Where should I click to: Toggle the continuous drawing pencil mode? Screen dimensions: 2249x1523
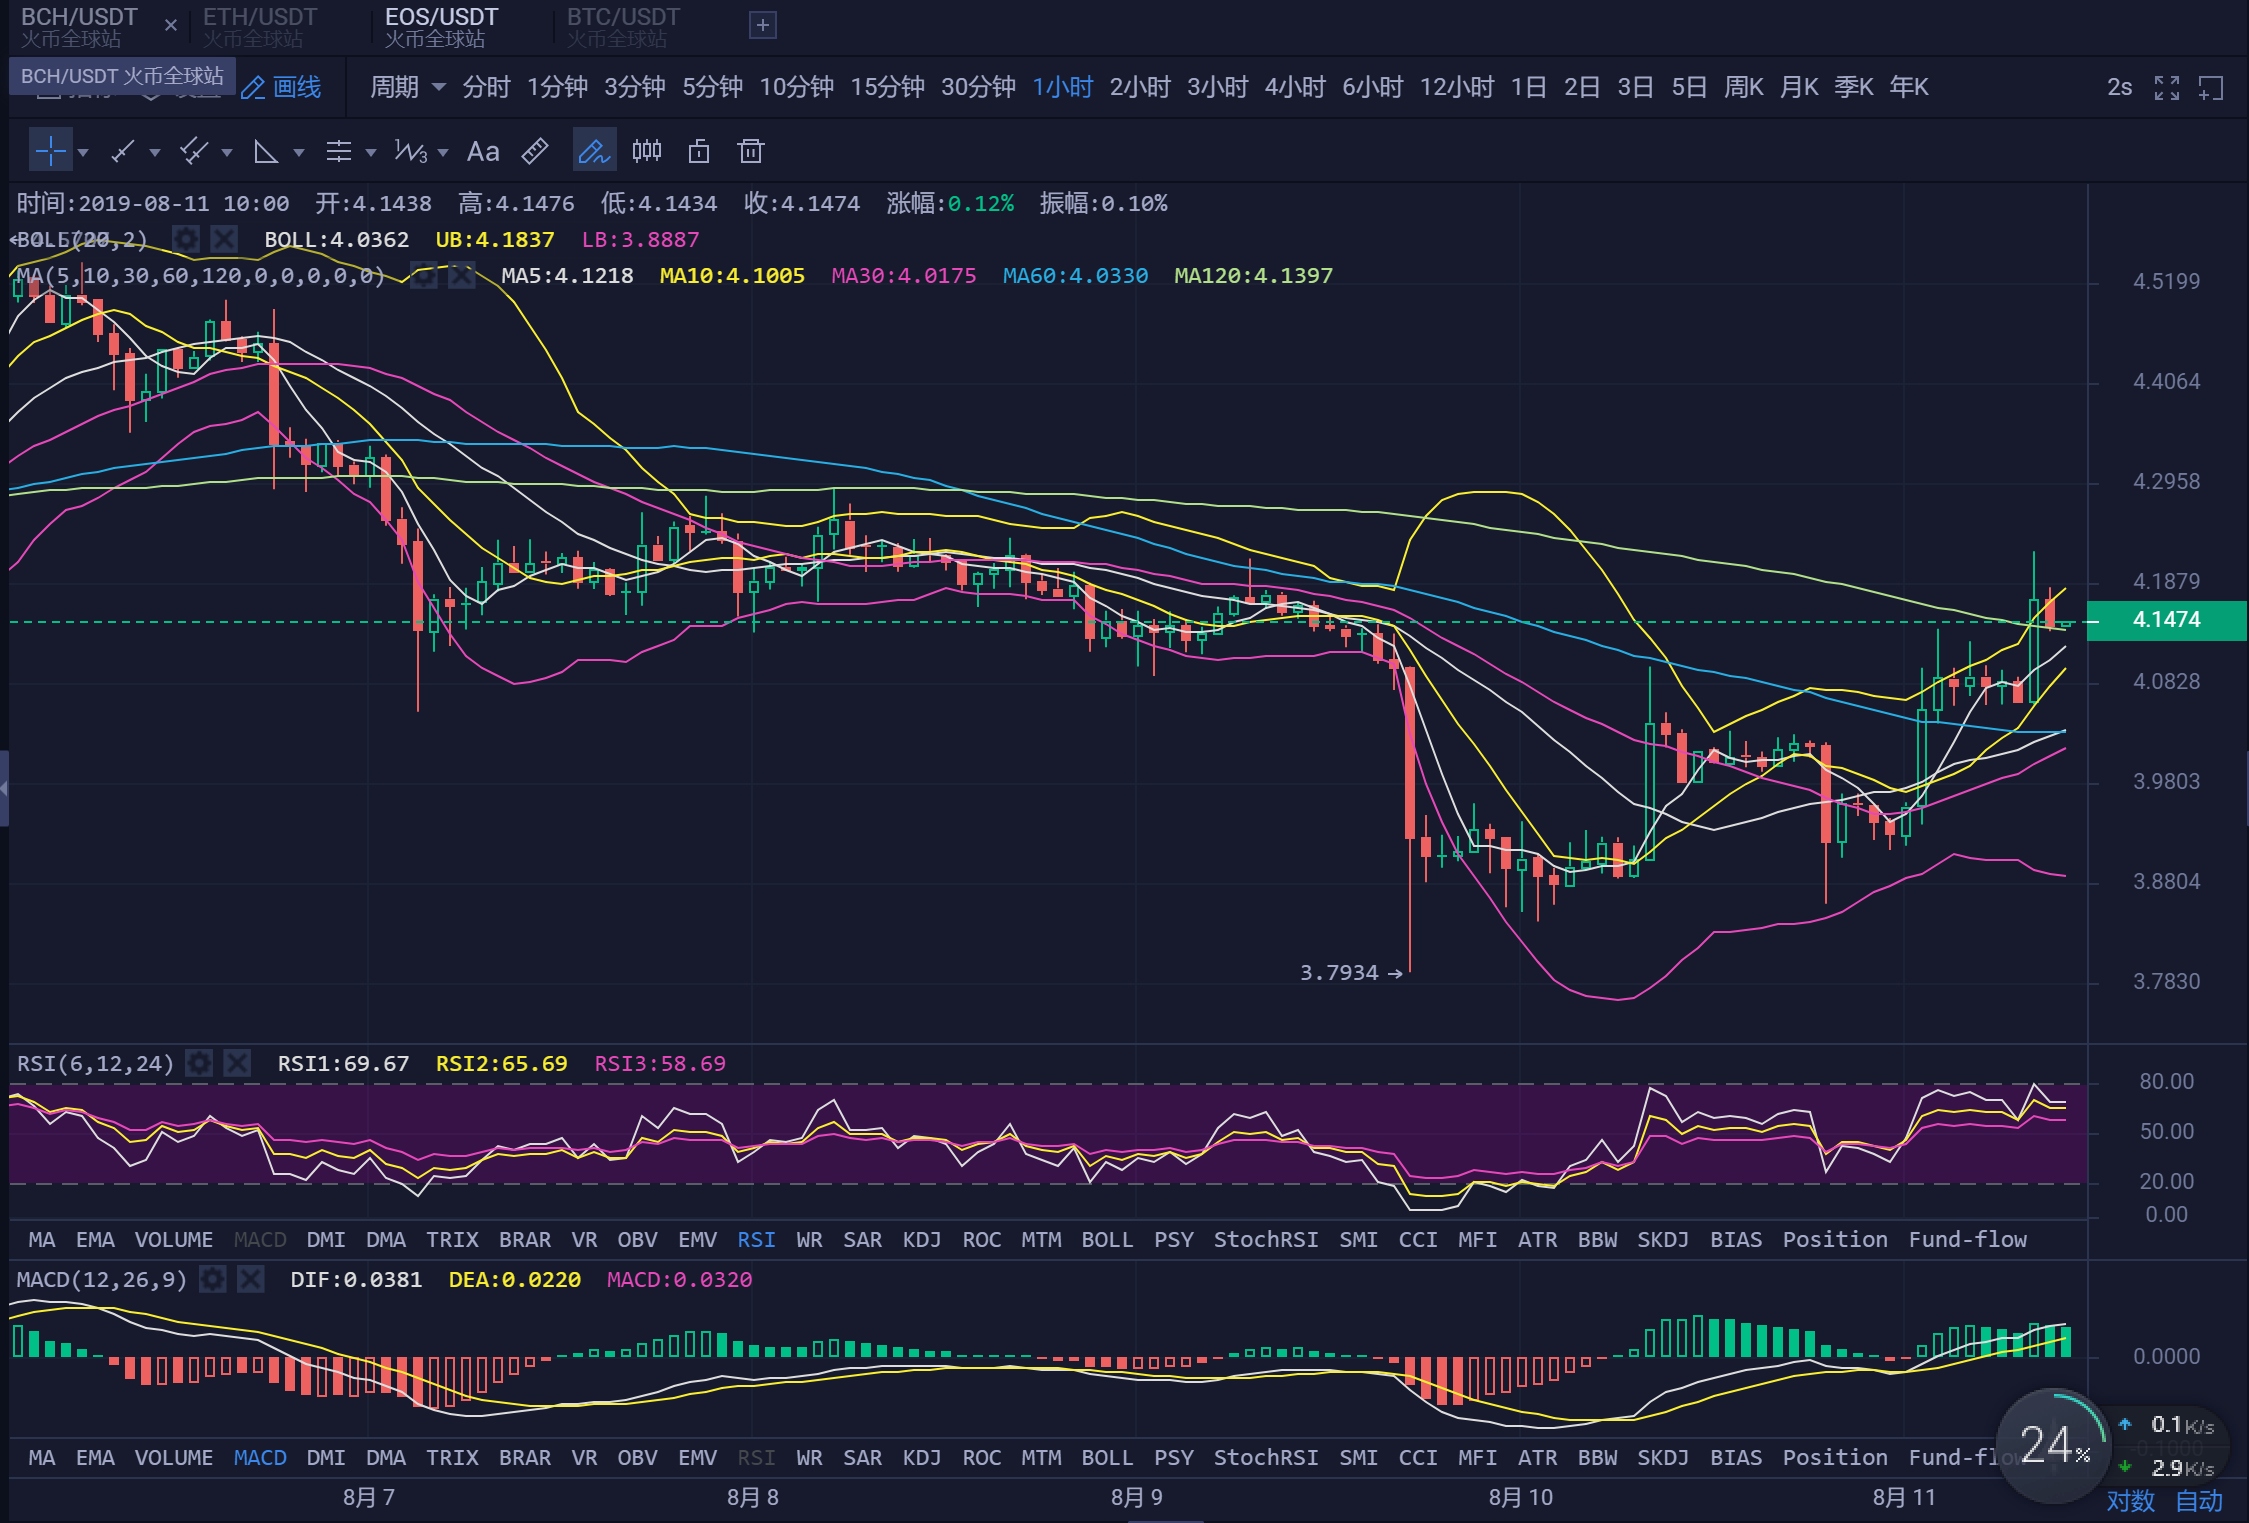click(594, 151)
